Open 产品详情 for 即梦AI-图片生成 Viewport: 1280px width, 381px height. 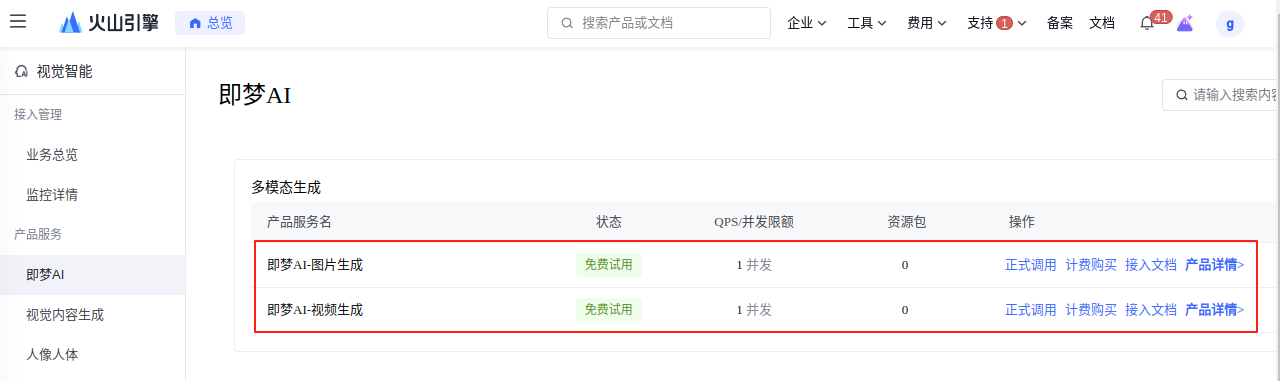coord(1215,265)
